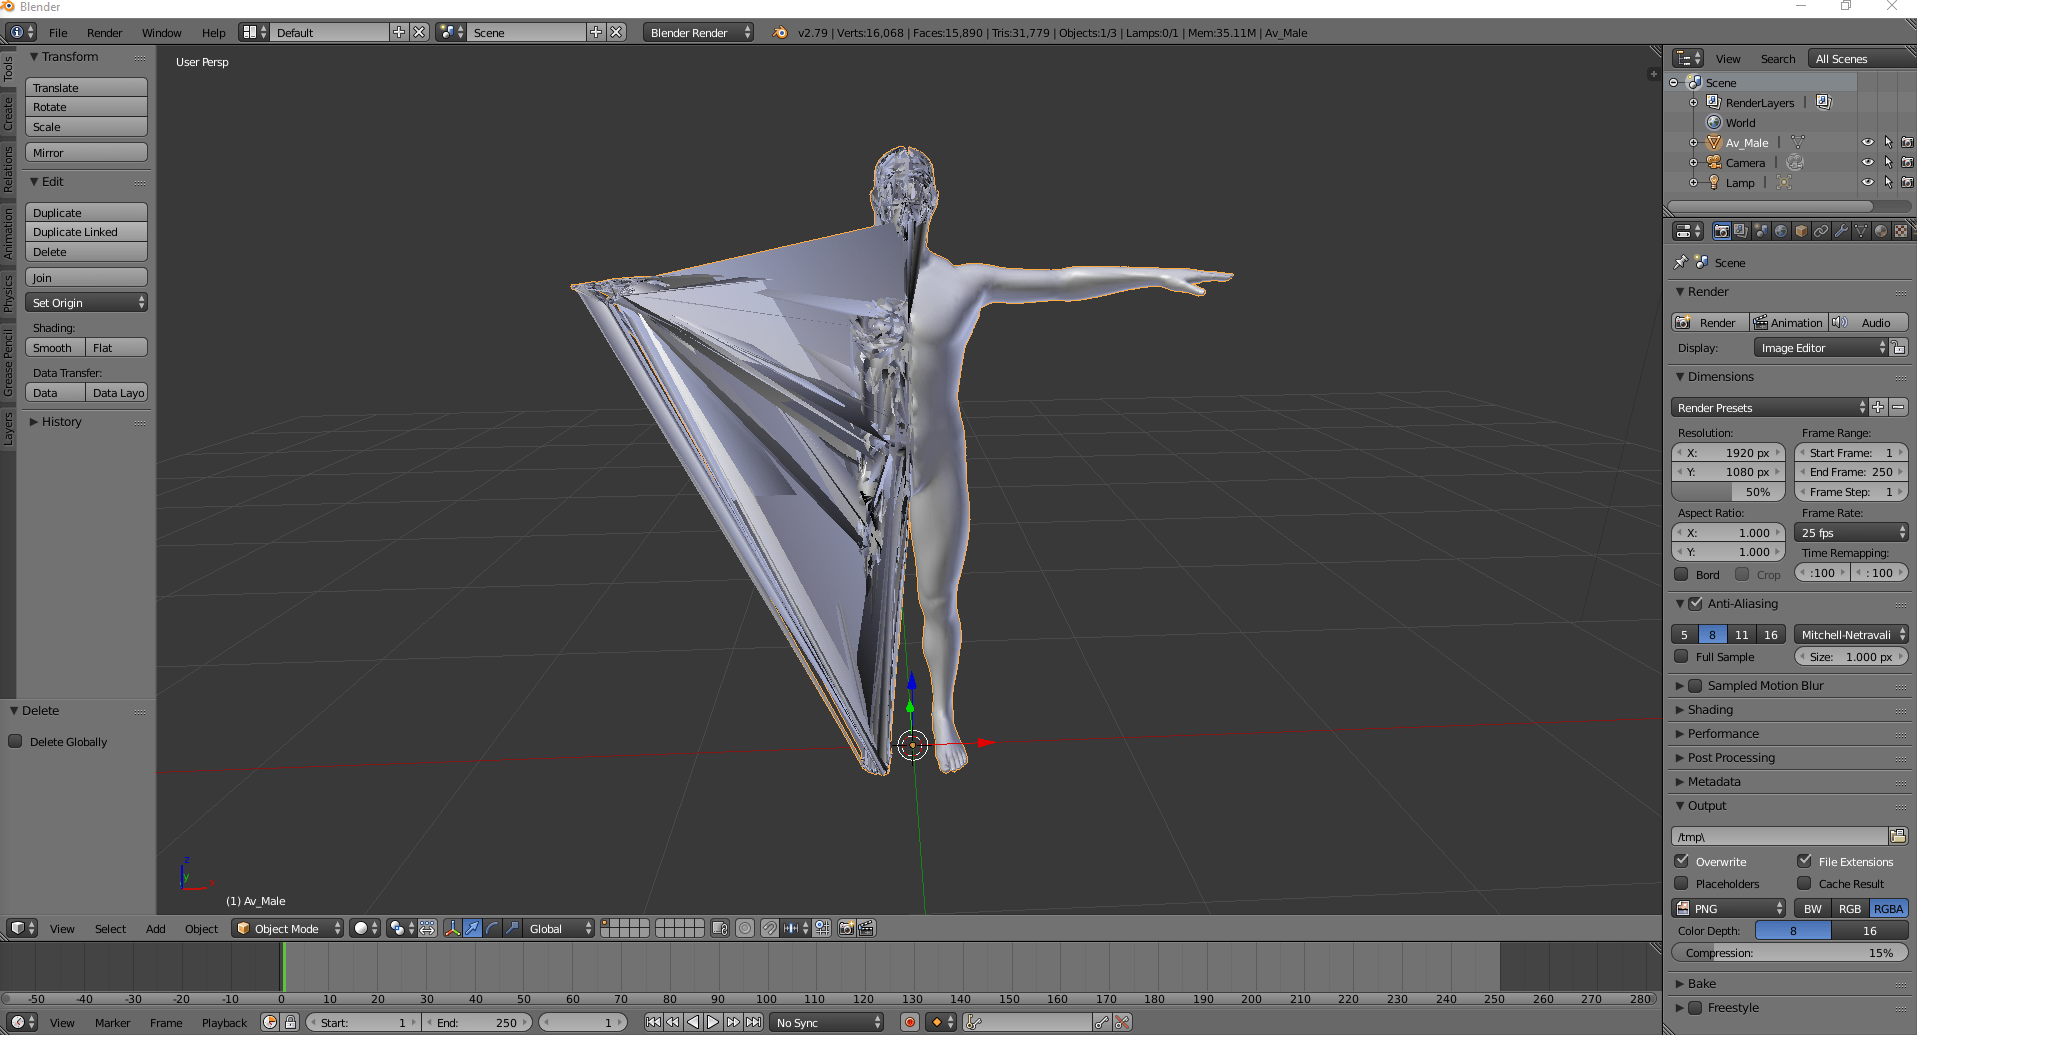Click the Smooth shading button

tap(55, 347)
